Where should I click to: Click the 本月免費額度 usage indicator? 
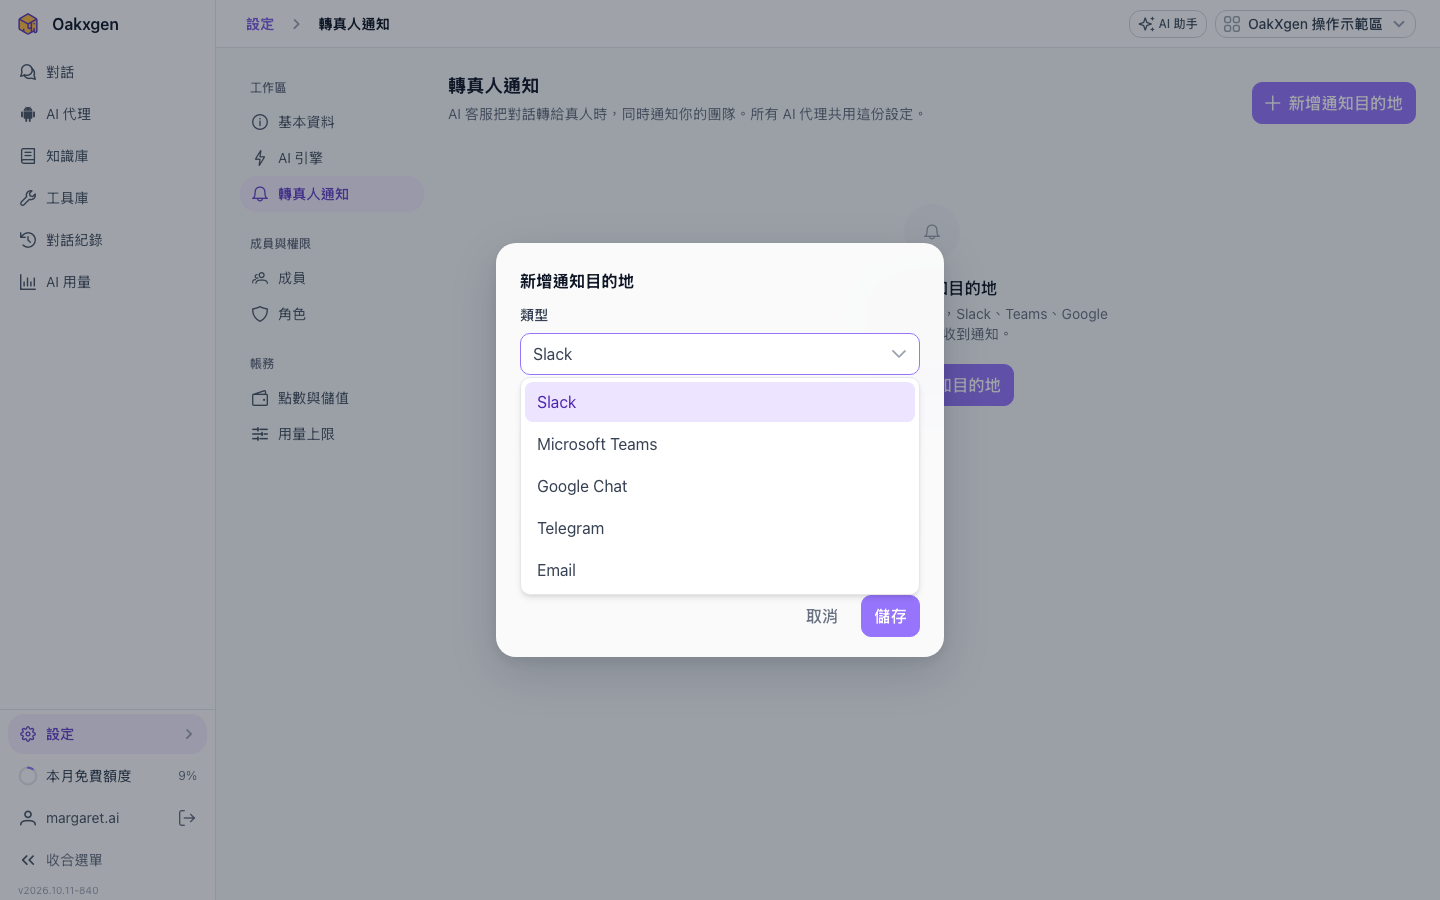coord(107,776)
